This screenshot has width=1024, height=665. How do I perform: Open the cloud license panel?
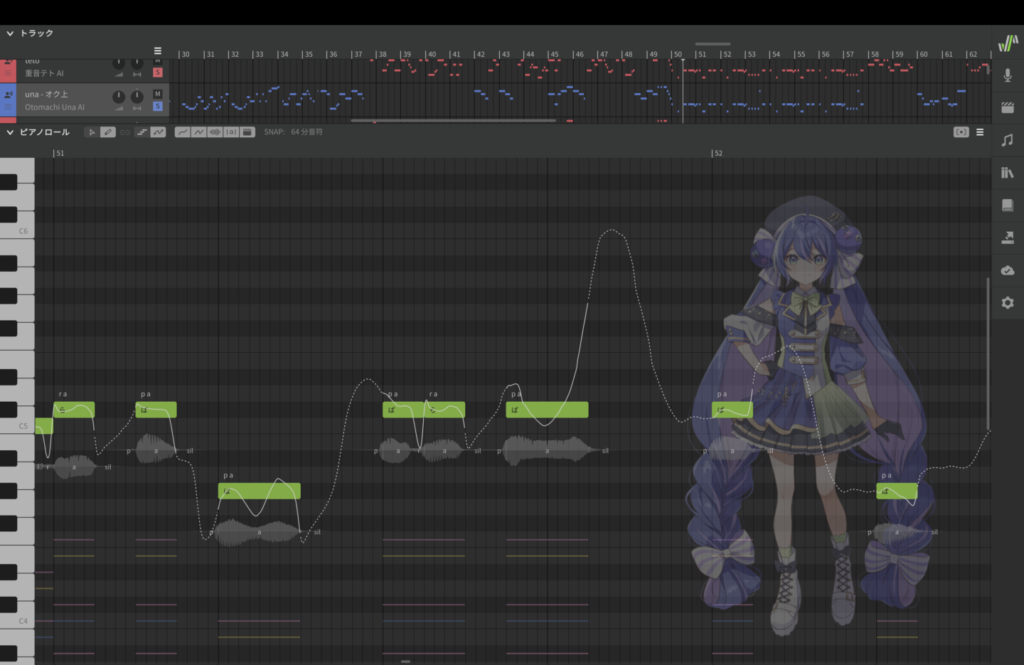tap(1008, 270)
